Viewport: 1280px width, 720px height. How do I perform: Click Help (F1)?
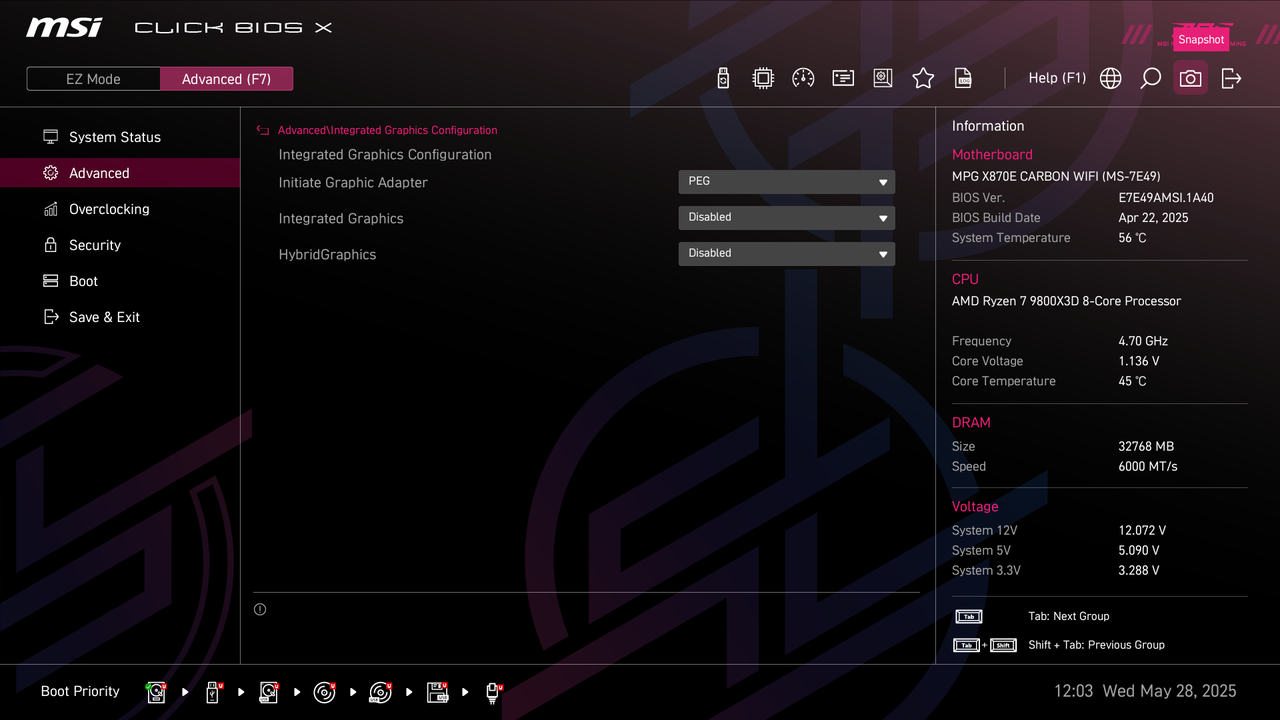[x=1057, y=78]
